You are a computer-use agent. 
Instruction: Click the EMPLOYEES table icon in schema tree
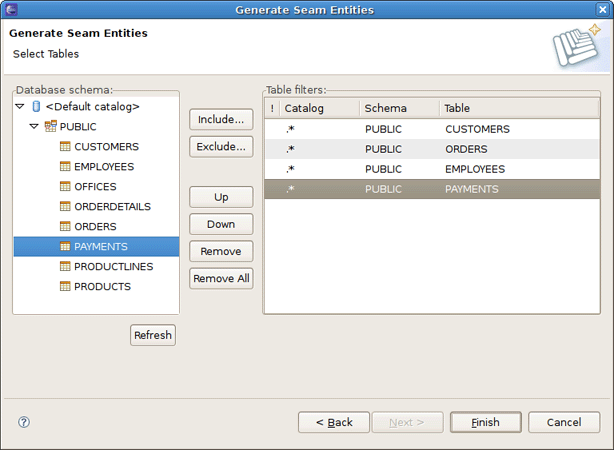pos(66,167)
